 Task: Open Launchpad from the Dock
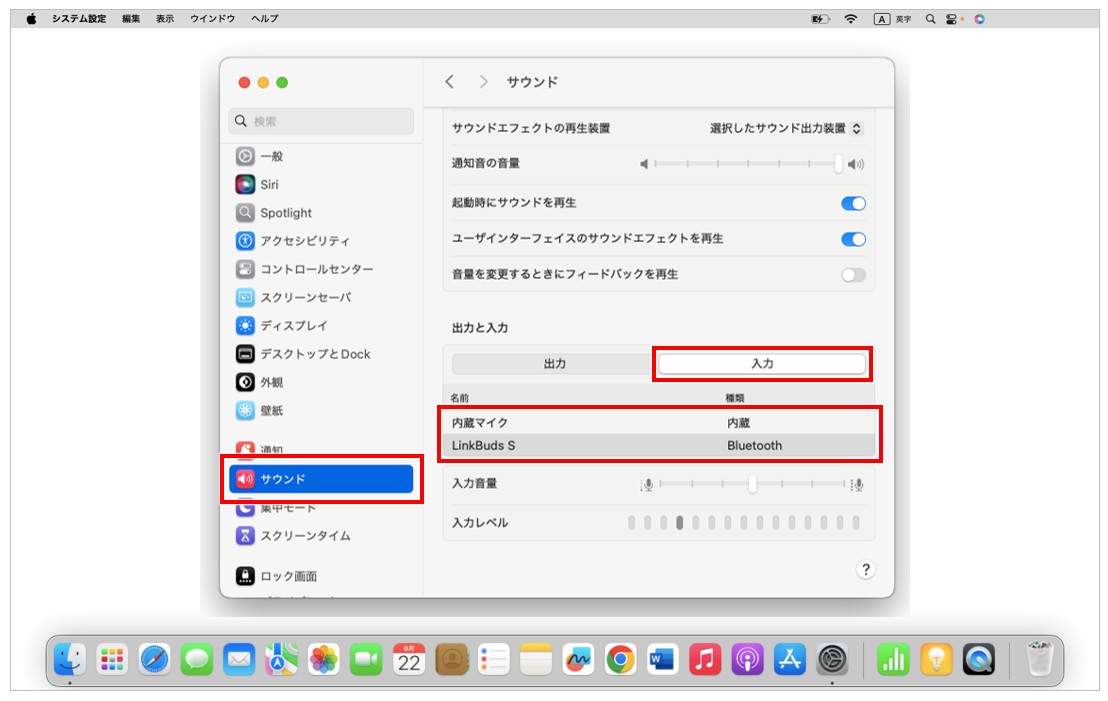[112, 660]
